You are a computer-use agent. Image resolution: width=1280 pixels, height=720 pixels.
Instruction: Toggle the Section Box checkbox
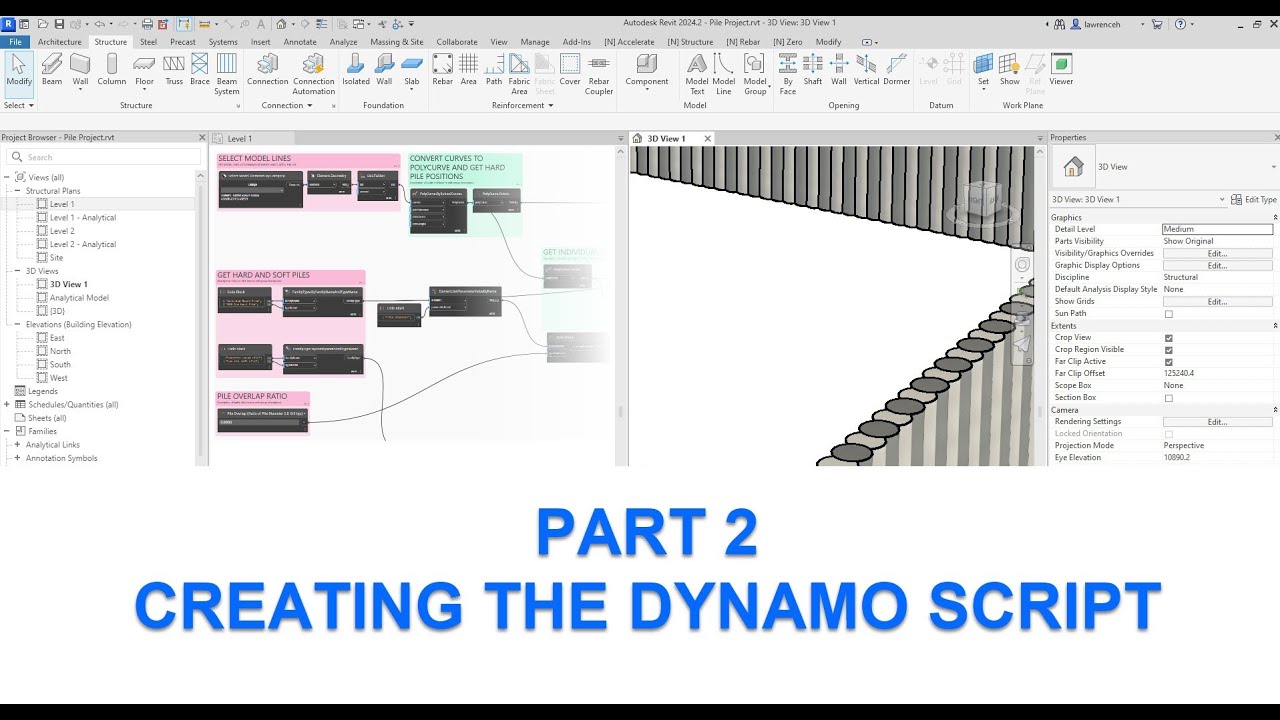tap(1168, 398)
